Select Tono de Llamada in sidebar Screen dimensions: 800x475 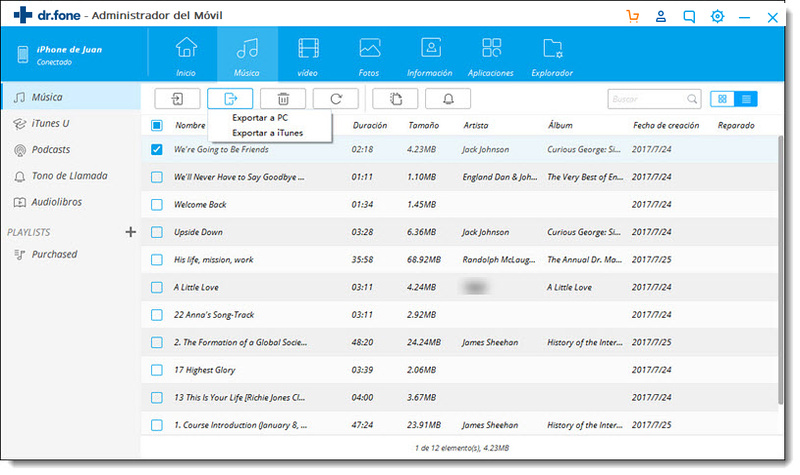(x=71, y=176)
